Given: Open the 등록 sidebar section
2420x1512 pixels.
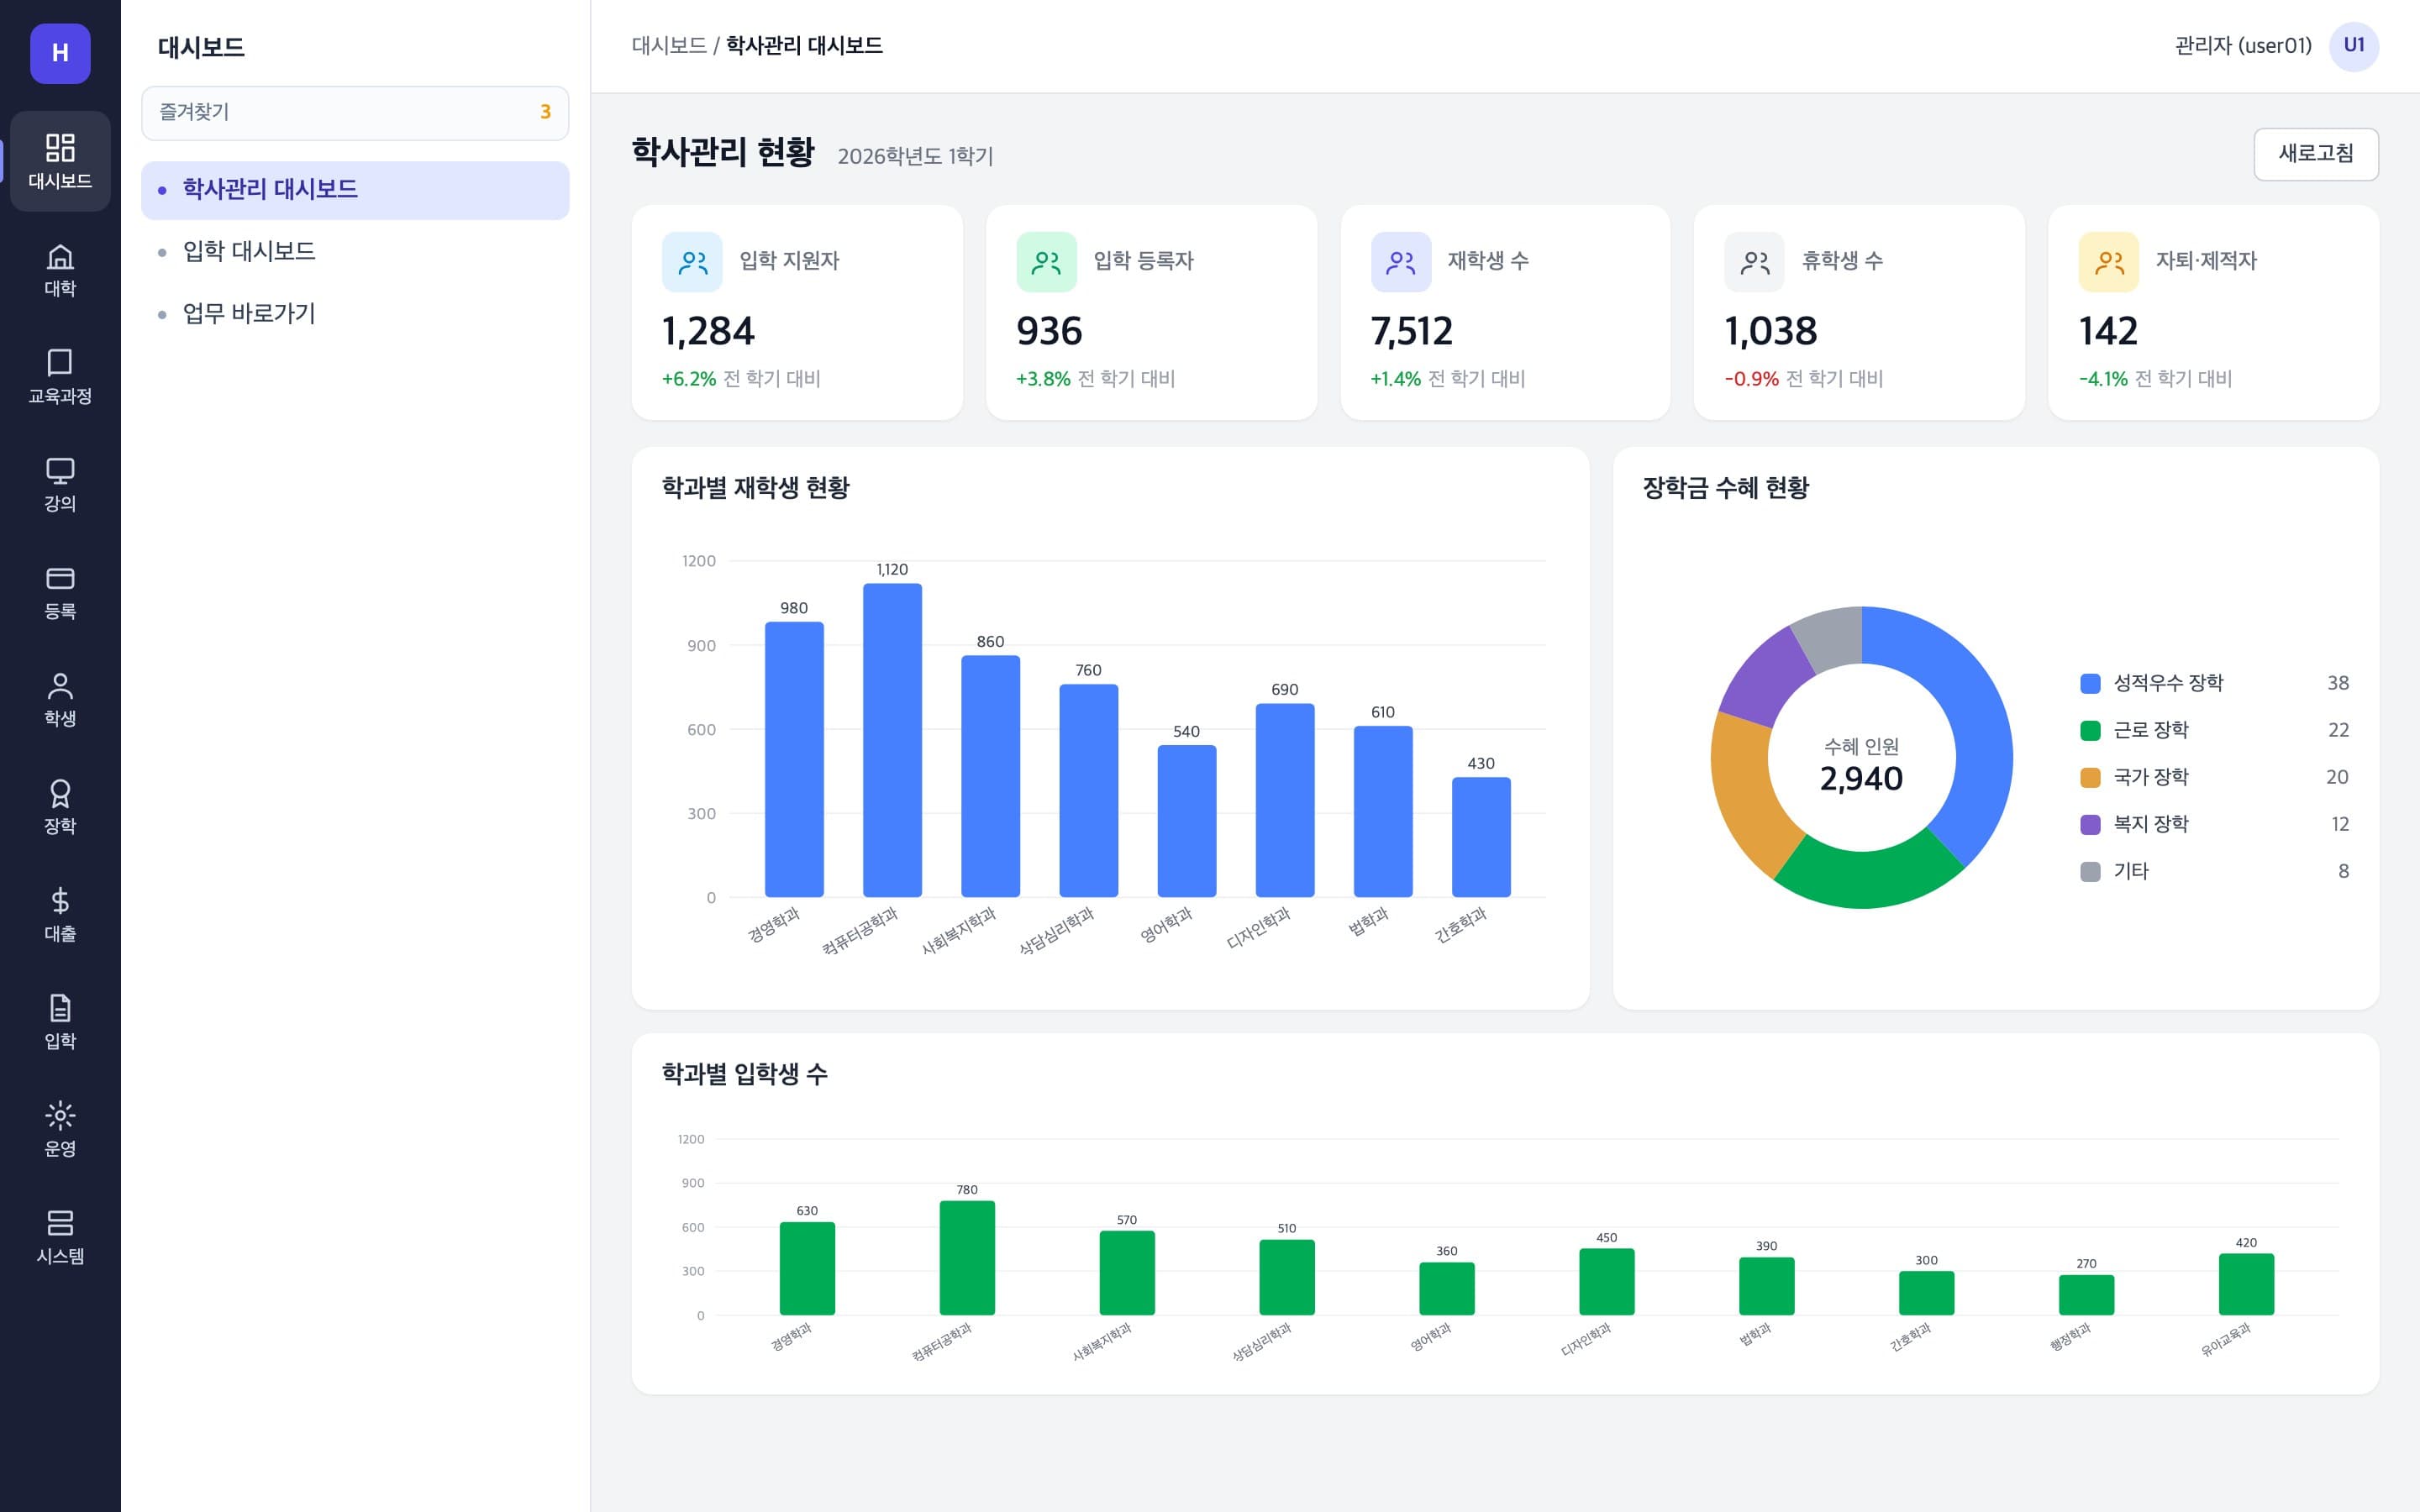Looking at the screenshot, I should (60, 592).
